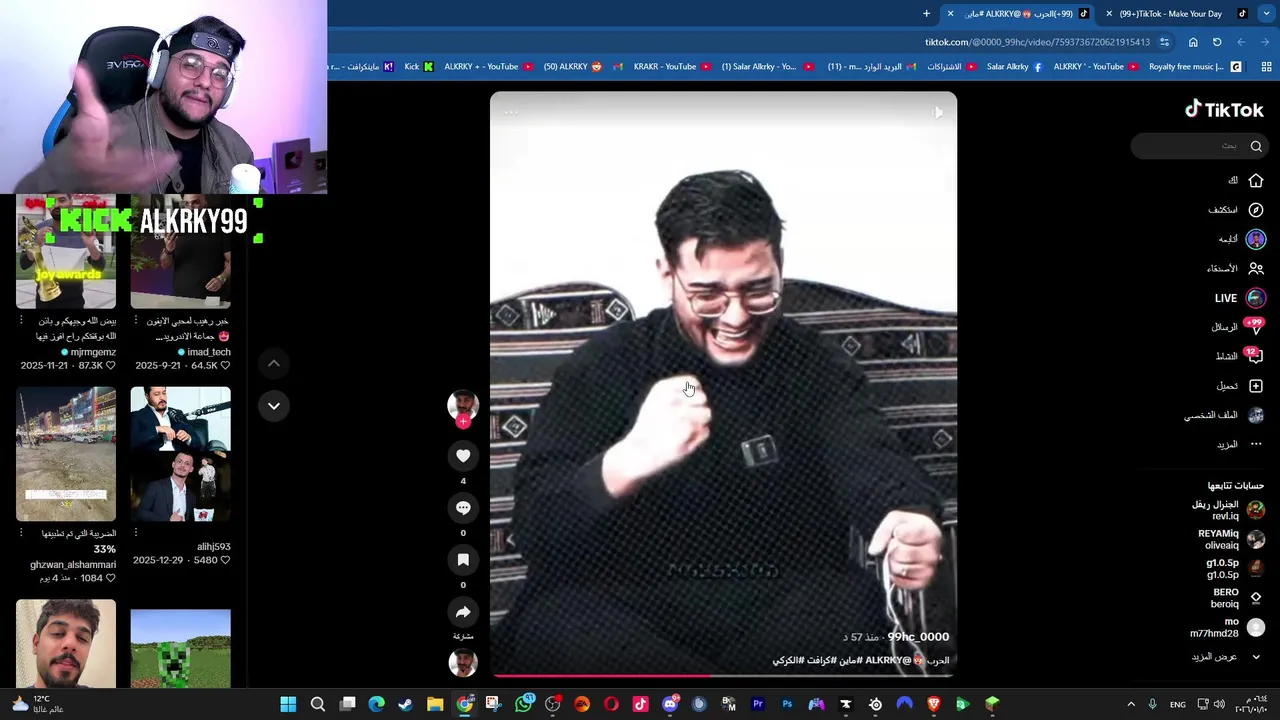Open options for alihj593 video card

[136, 533]
